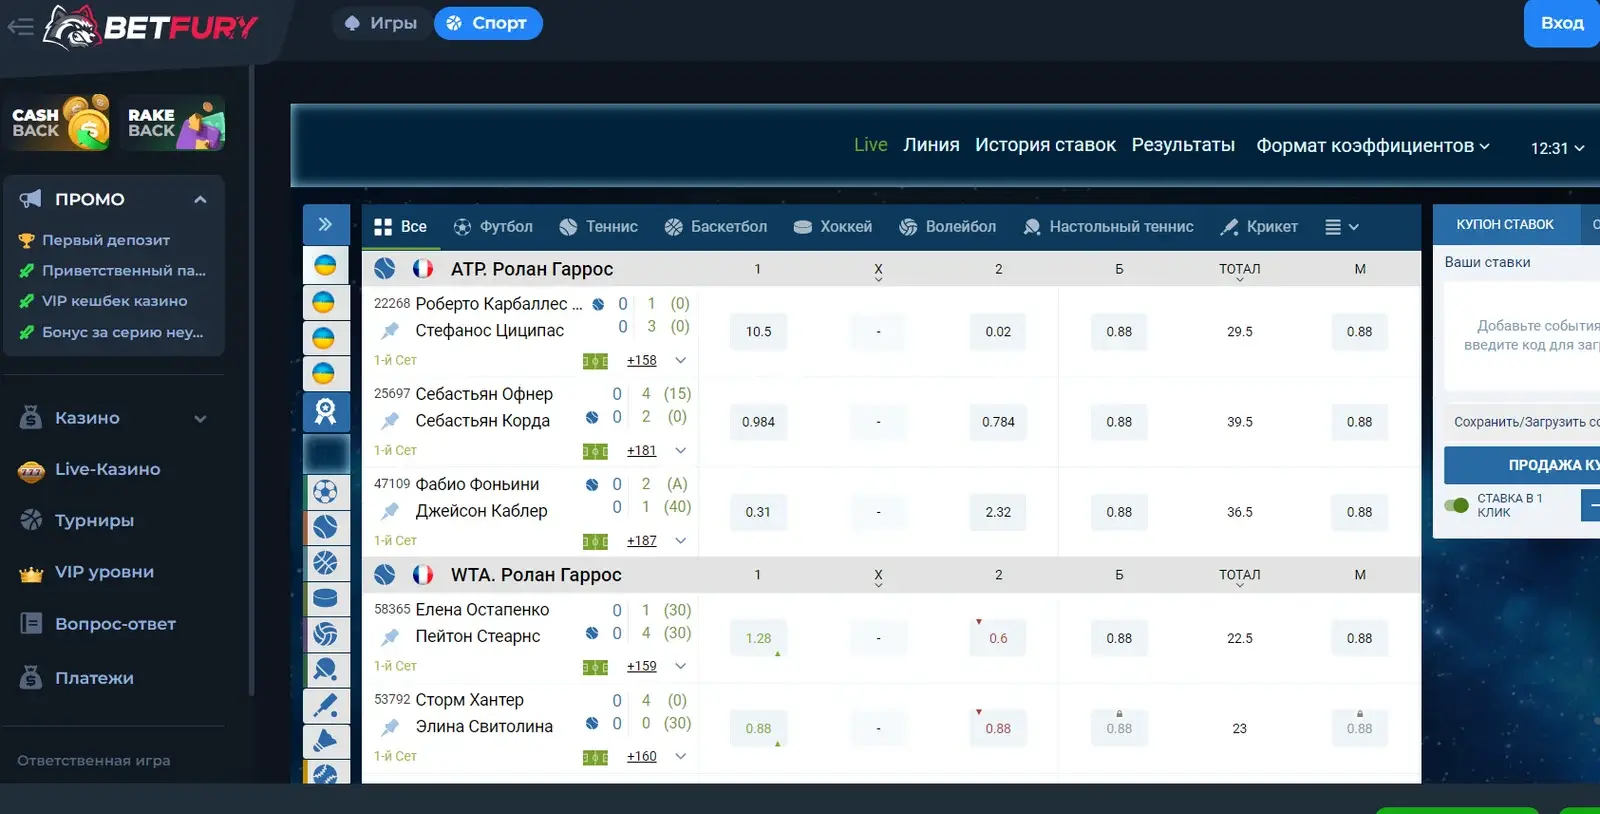Screen dimensions: 1600x814
Task: Filter by Футбол in top bar
Action: click(493, 227)
